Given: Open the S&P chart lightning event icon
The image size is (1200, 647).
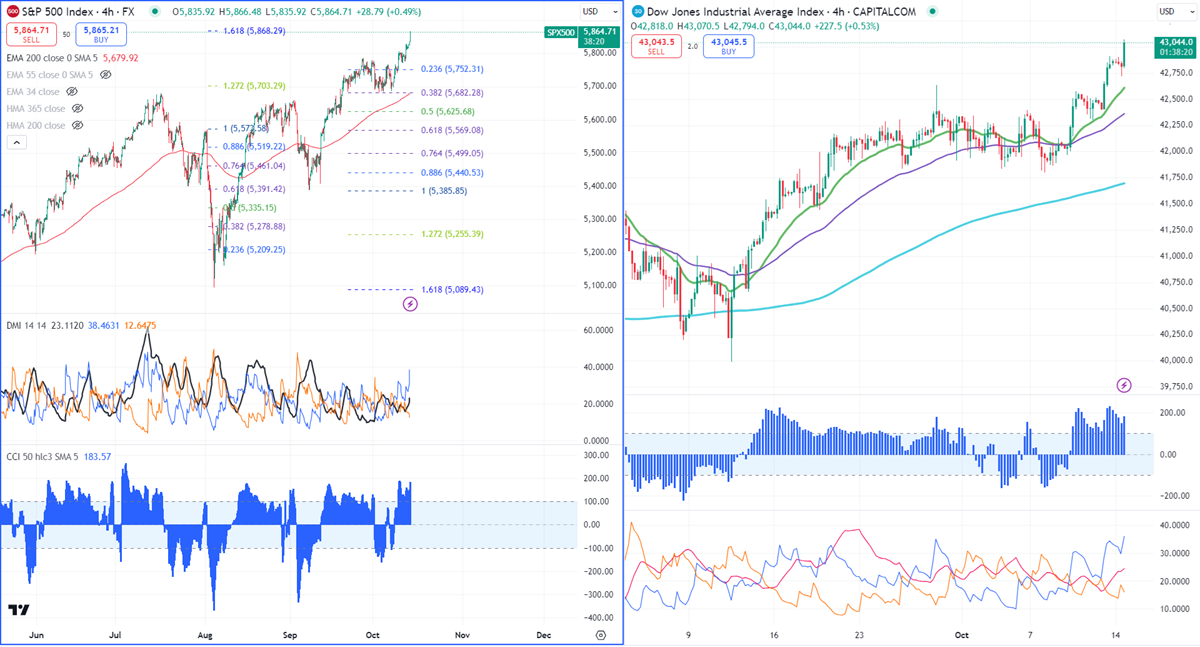Looking at the screenshot, I should pos(410,303).
